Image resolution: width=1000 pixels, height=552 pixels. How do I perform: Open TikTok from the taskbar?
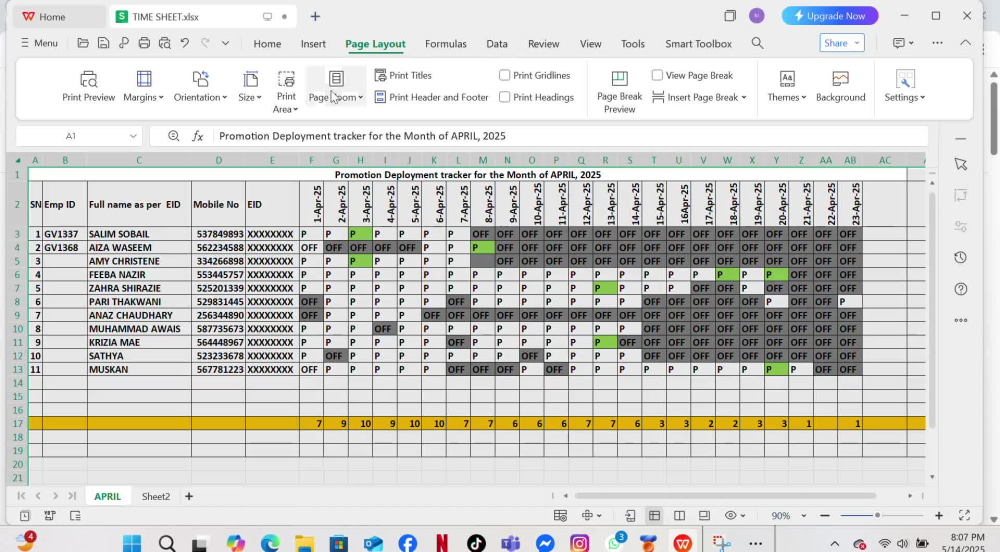pos(476,543)
